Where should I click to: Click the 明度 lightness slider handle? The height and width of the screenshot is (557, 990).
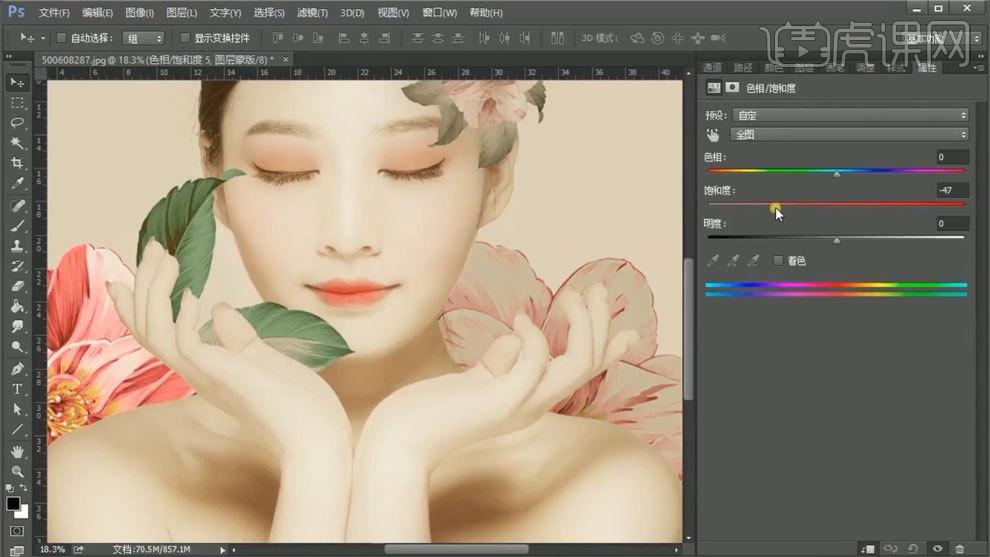coord(836,240)
